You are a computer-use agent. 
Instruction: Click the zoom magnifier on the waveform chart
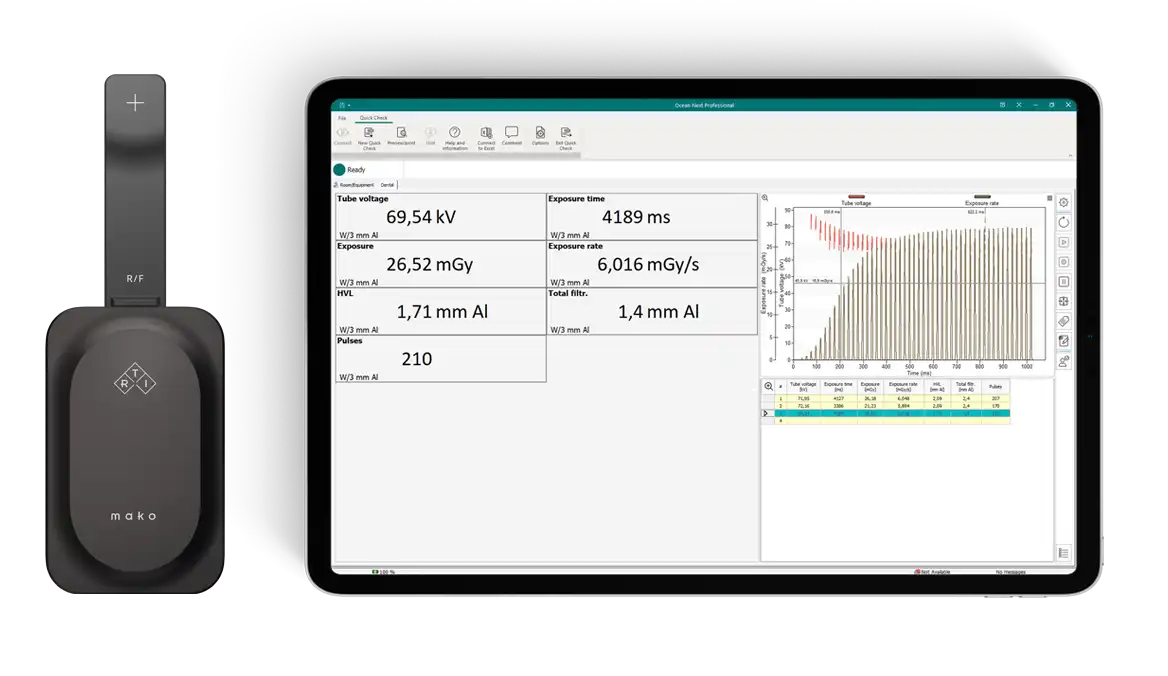pyautogui.click(x=766, y=198)
